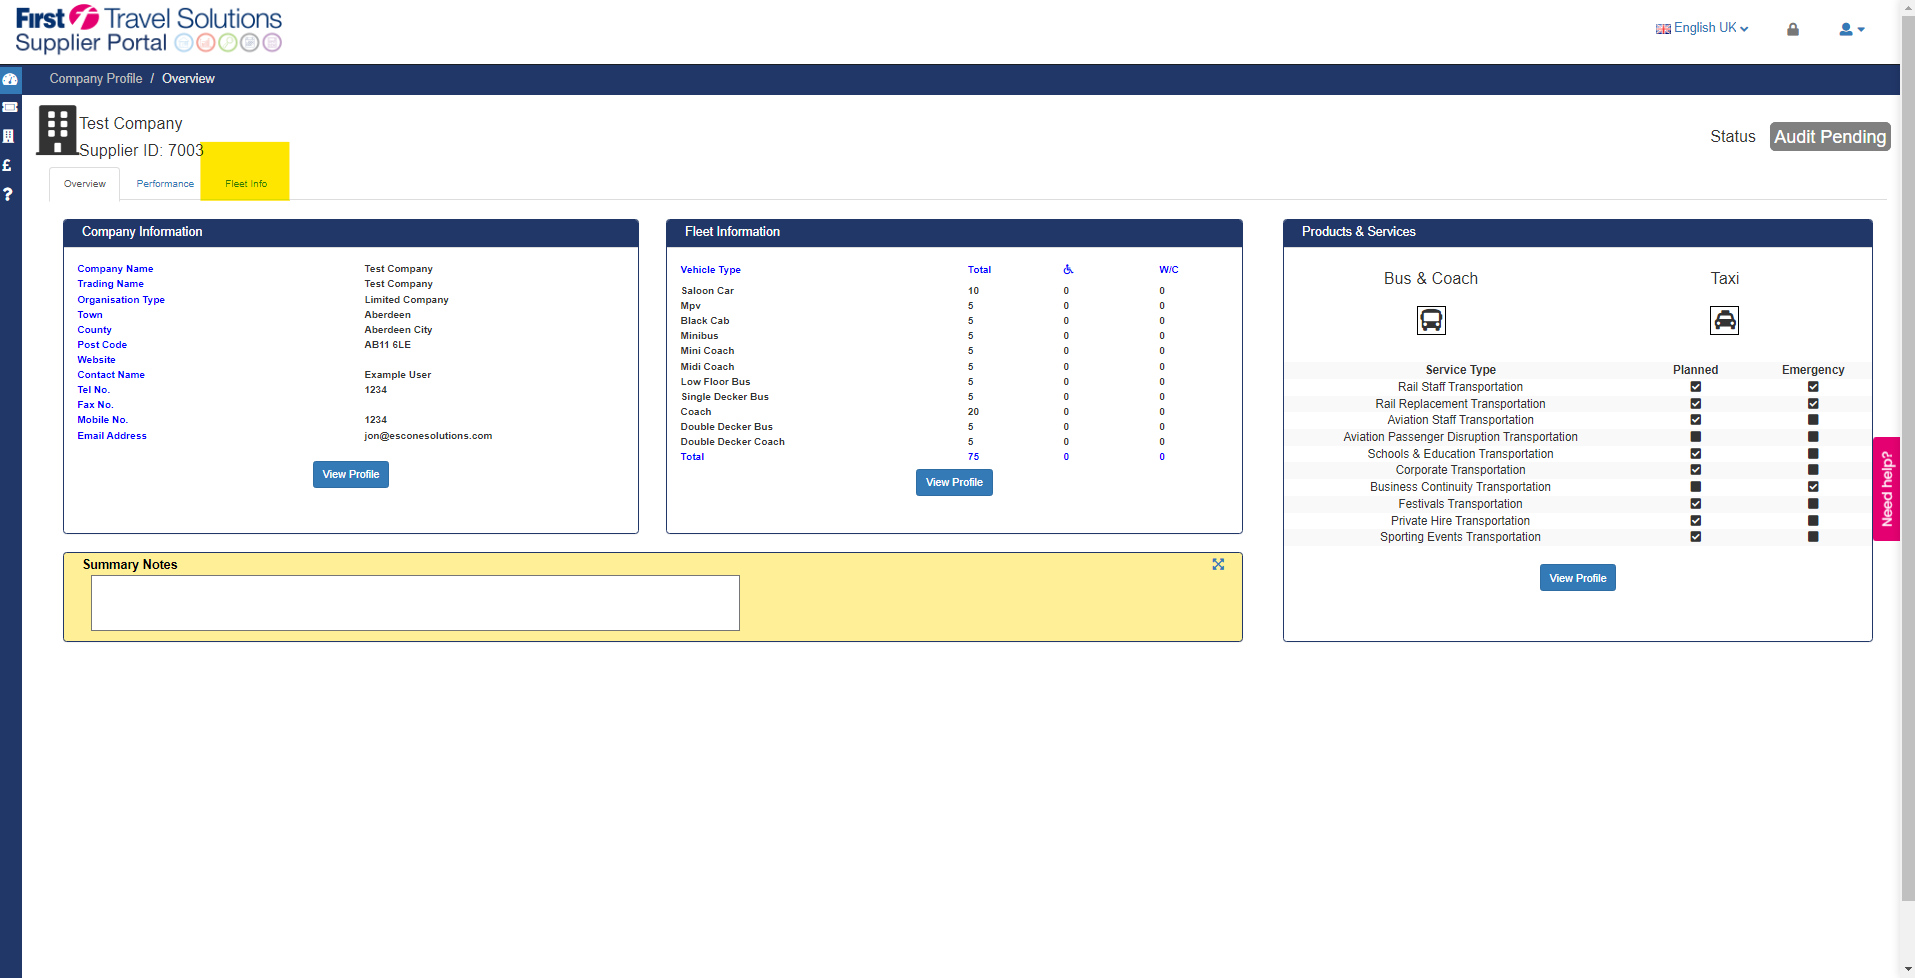Switch to the Fleet Info tab

(x=246, y=184)
